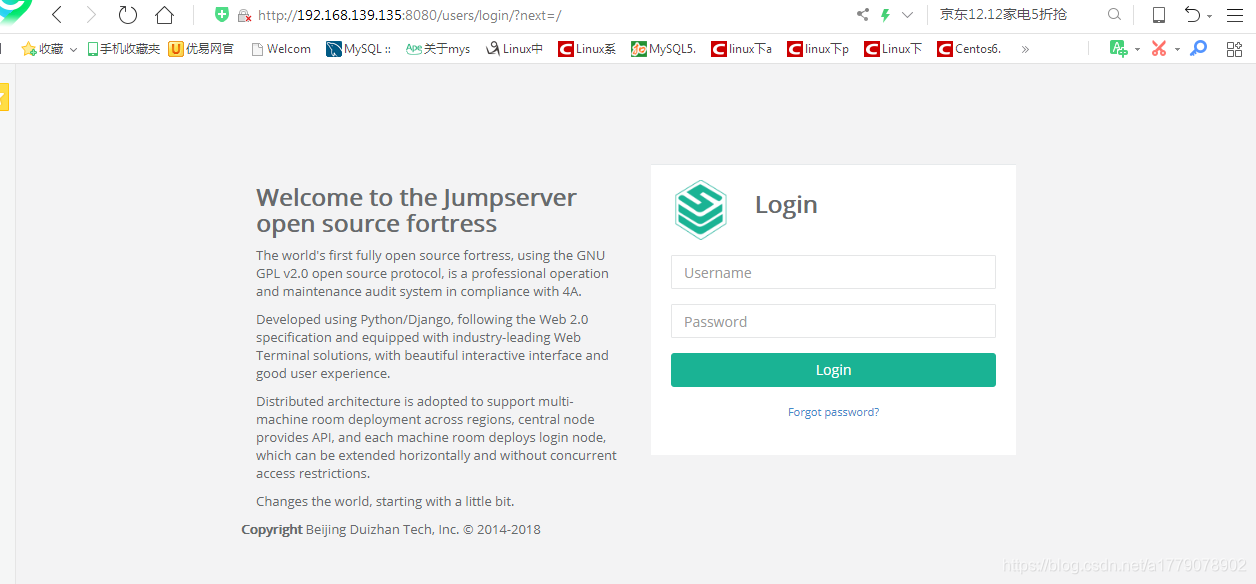Click the green lightning speed-mode icon
1256x584 pixels.
[x=885, y=15]
